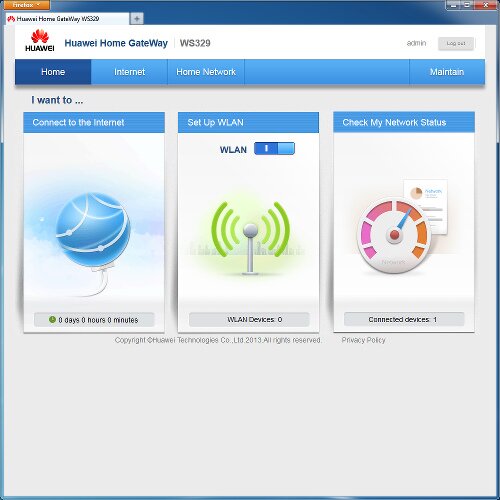Open a new tab with plus icon

(x=137, y=19)
